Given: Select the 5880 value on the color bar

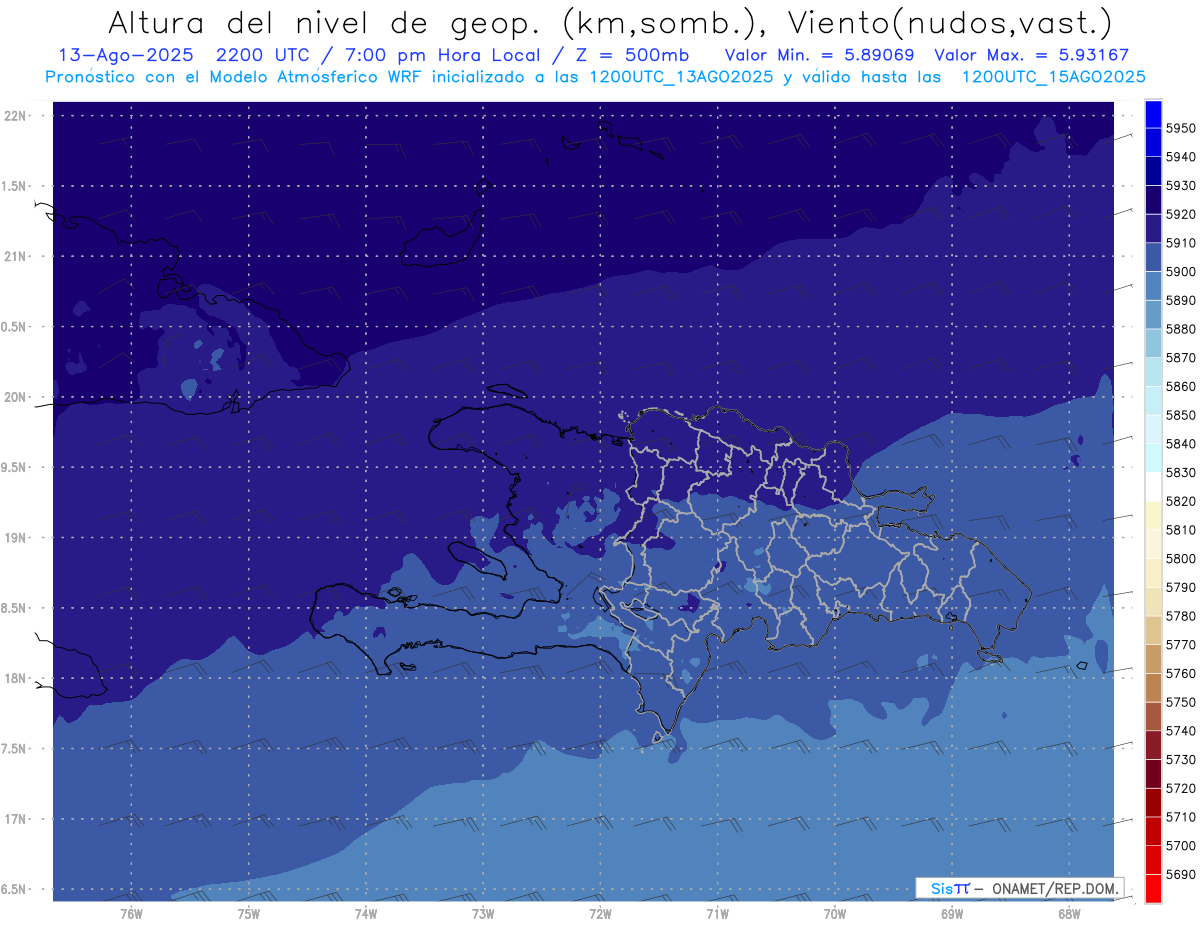Looking at the screenshot, I should 1181,329.
